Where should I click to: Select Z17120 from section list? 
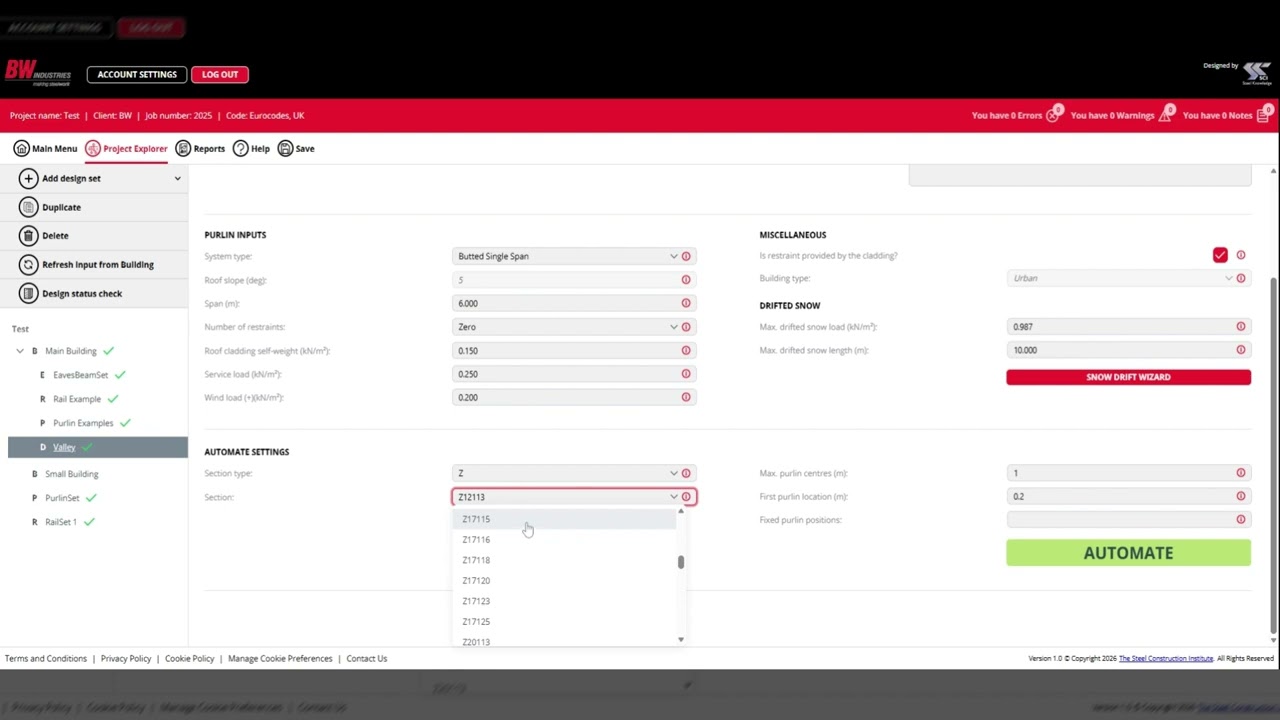coord(566,581)
